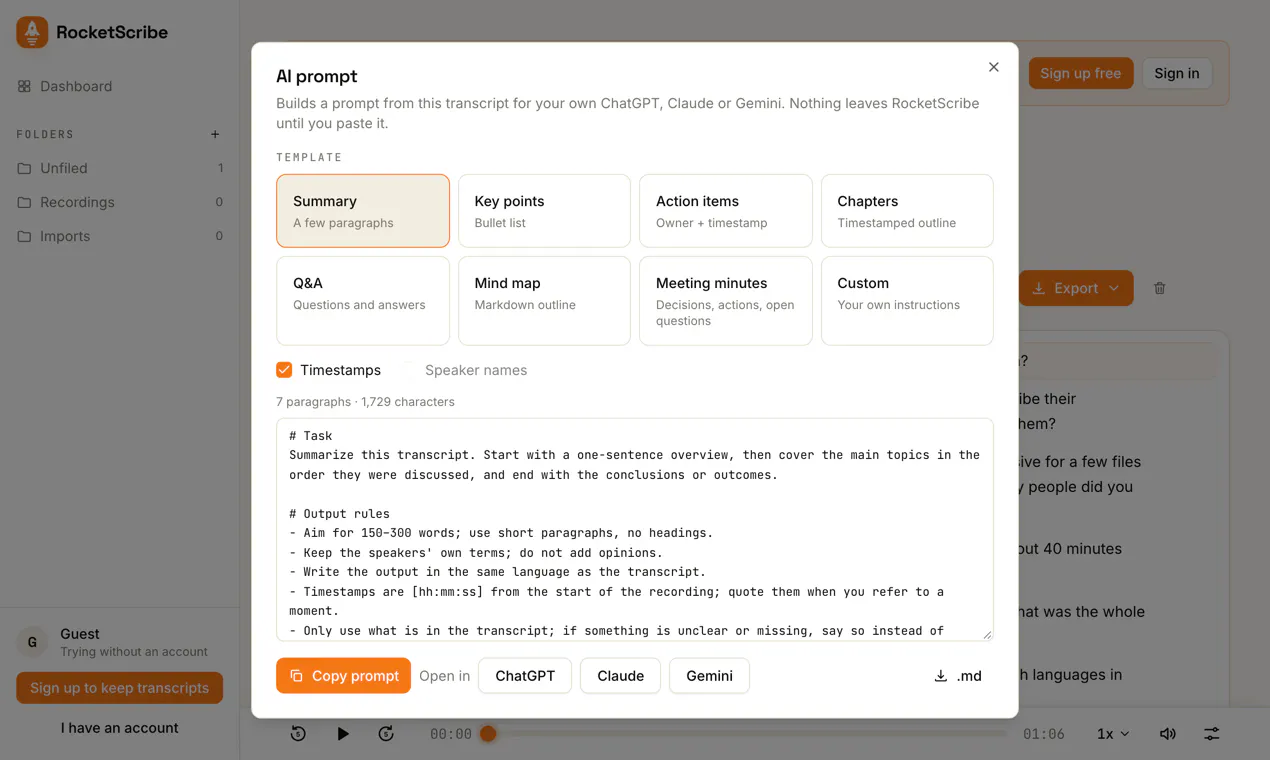This screenshot has width=1270, height=760.
Task: Click the orange playback position handle
Action: (x=488, y=734)
